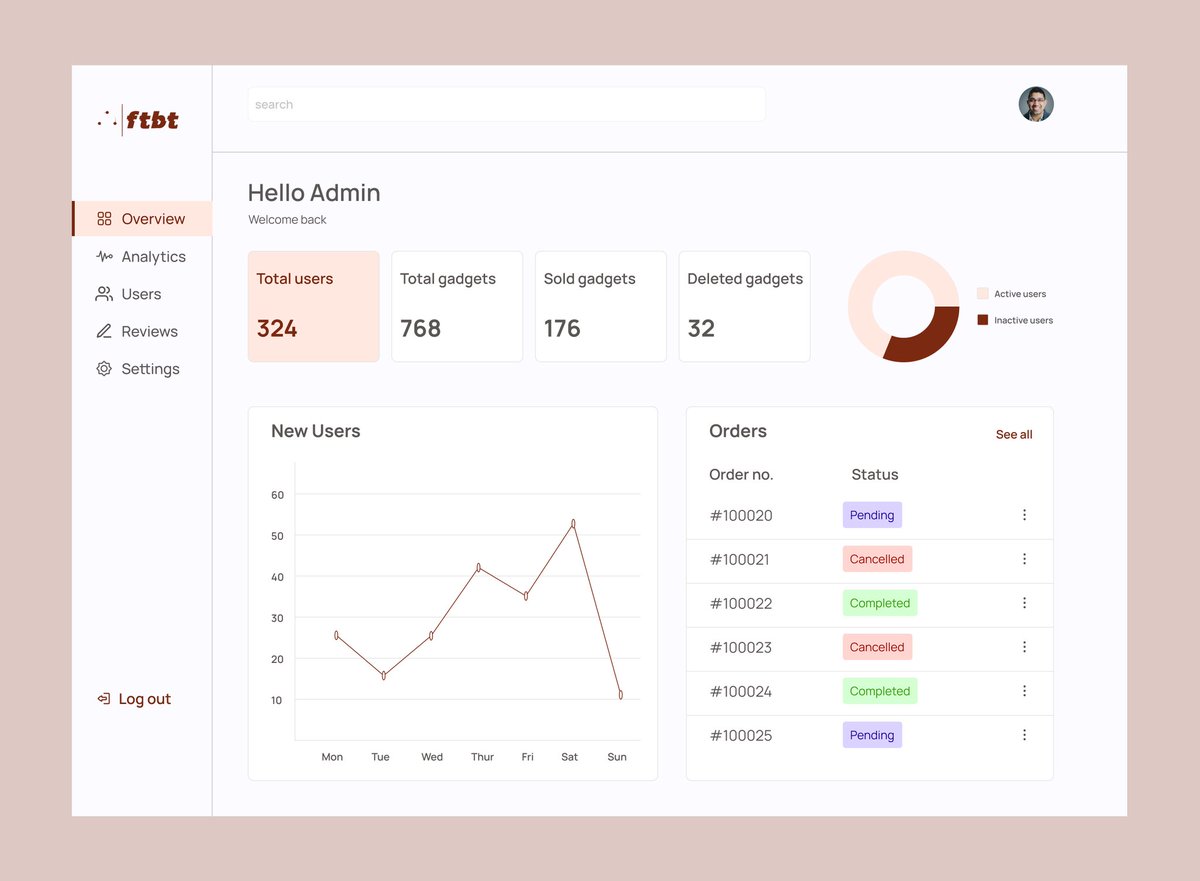Toggle the Pending status badge on order #100020

(x=871, y=515)
